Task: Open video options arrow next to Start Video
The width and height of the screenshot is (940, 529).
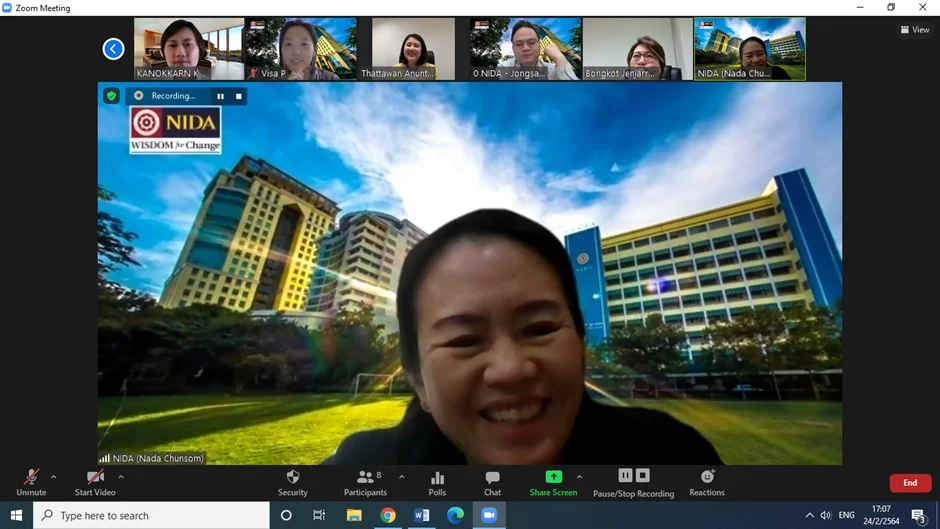Action: coord(121,477)
